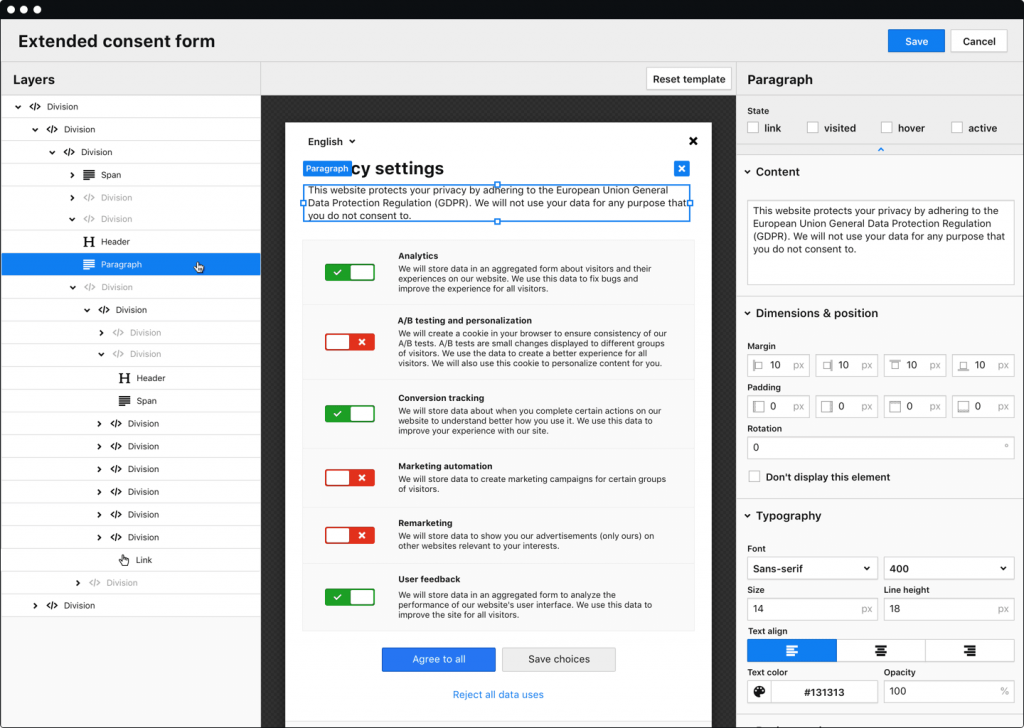The width and height of the screenshot is (1024, 728).
Task: Check the "Don't display this element" checkbox
Action: (x=752, y=477)
